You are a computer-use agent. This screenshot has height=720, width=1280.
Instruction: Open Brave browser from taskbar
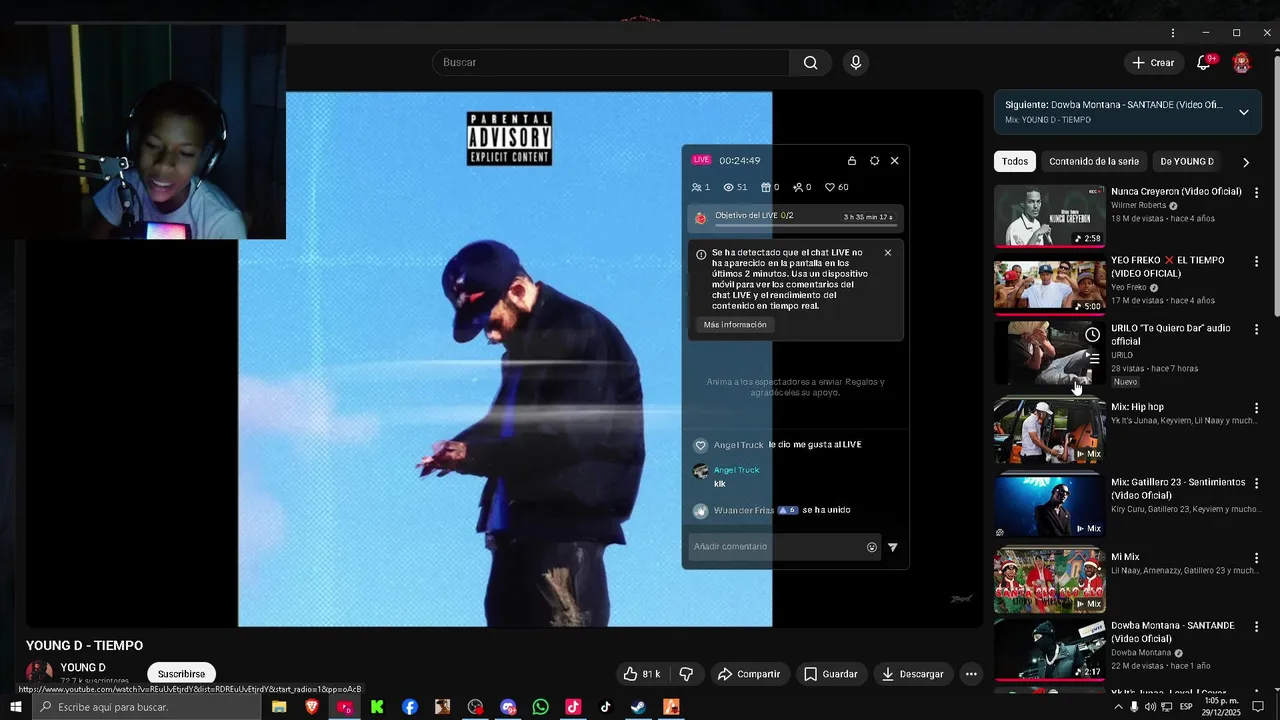click(x=312, y=707)
